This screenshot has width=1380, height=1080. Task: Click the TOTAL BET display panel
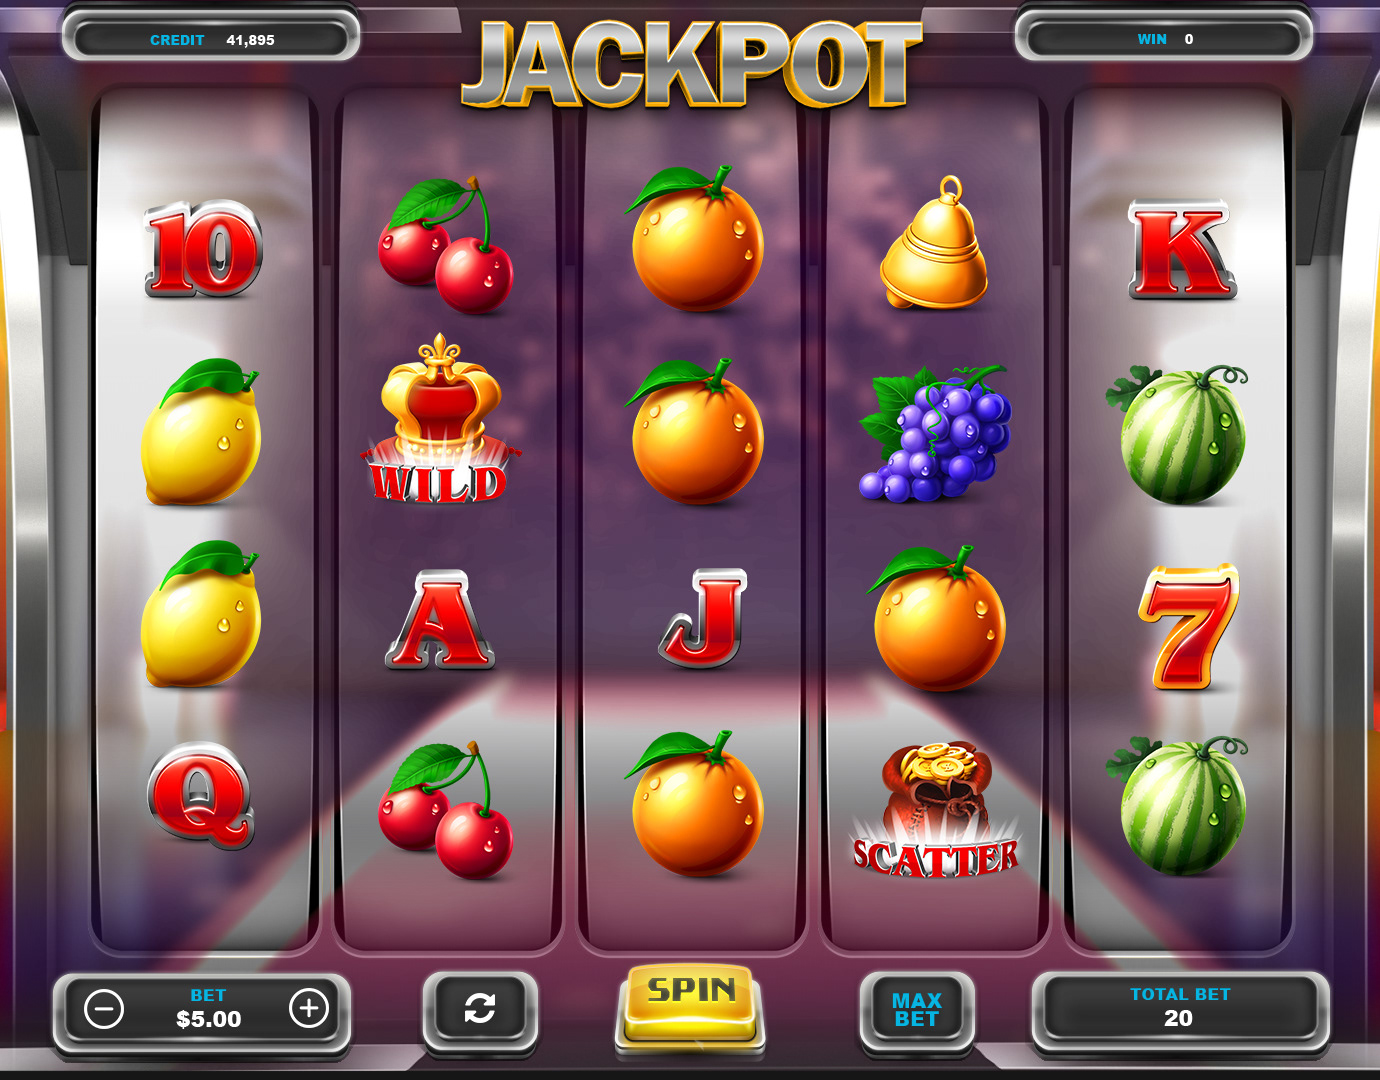1180,1008
